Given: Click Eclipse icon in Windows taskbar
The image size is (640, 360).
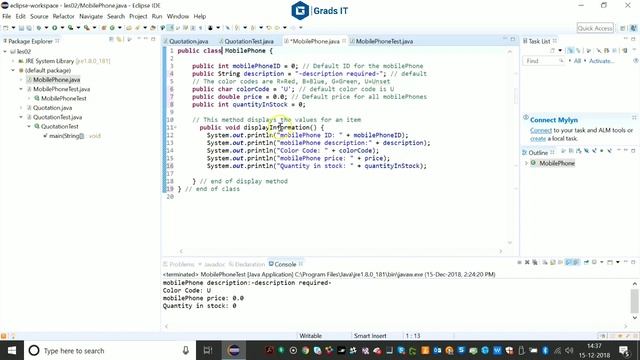Looking at the screenshot, I should click(x=234, y=350).
